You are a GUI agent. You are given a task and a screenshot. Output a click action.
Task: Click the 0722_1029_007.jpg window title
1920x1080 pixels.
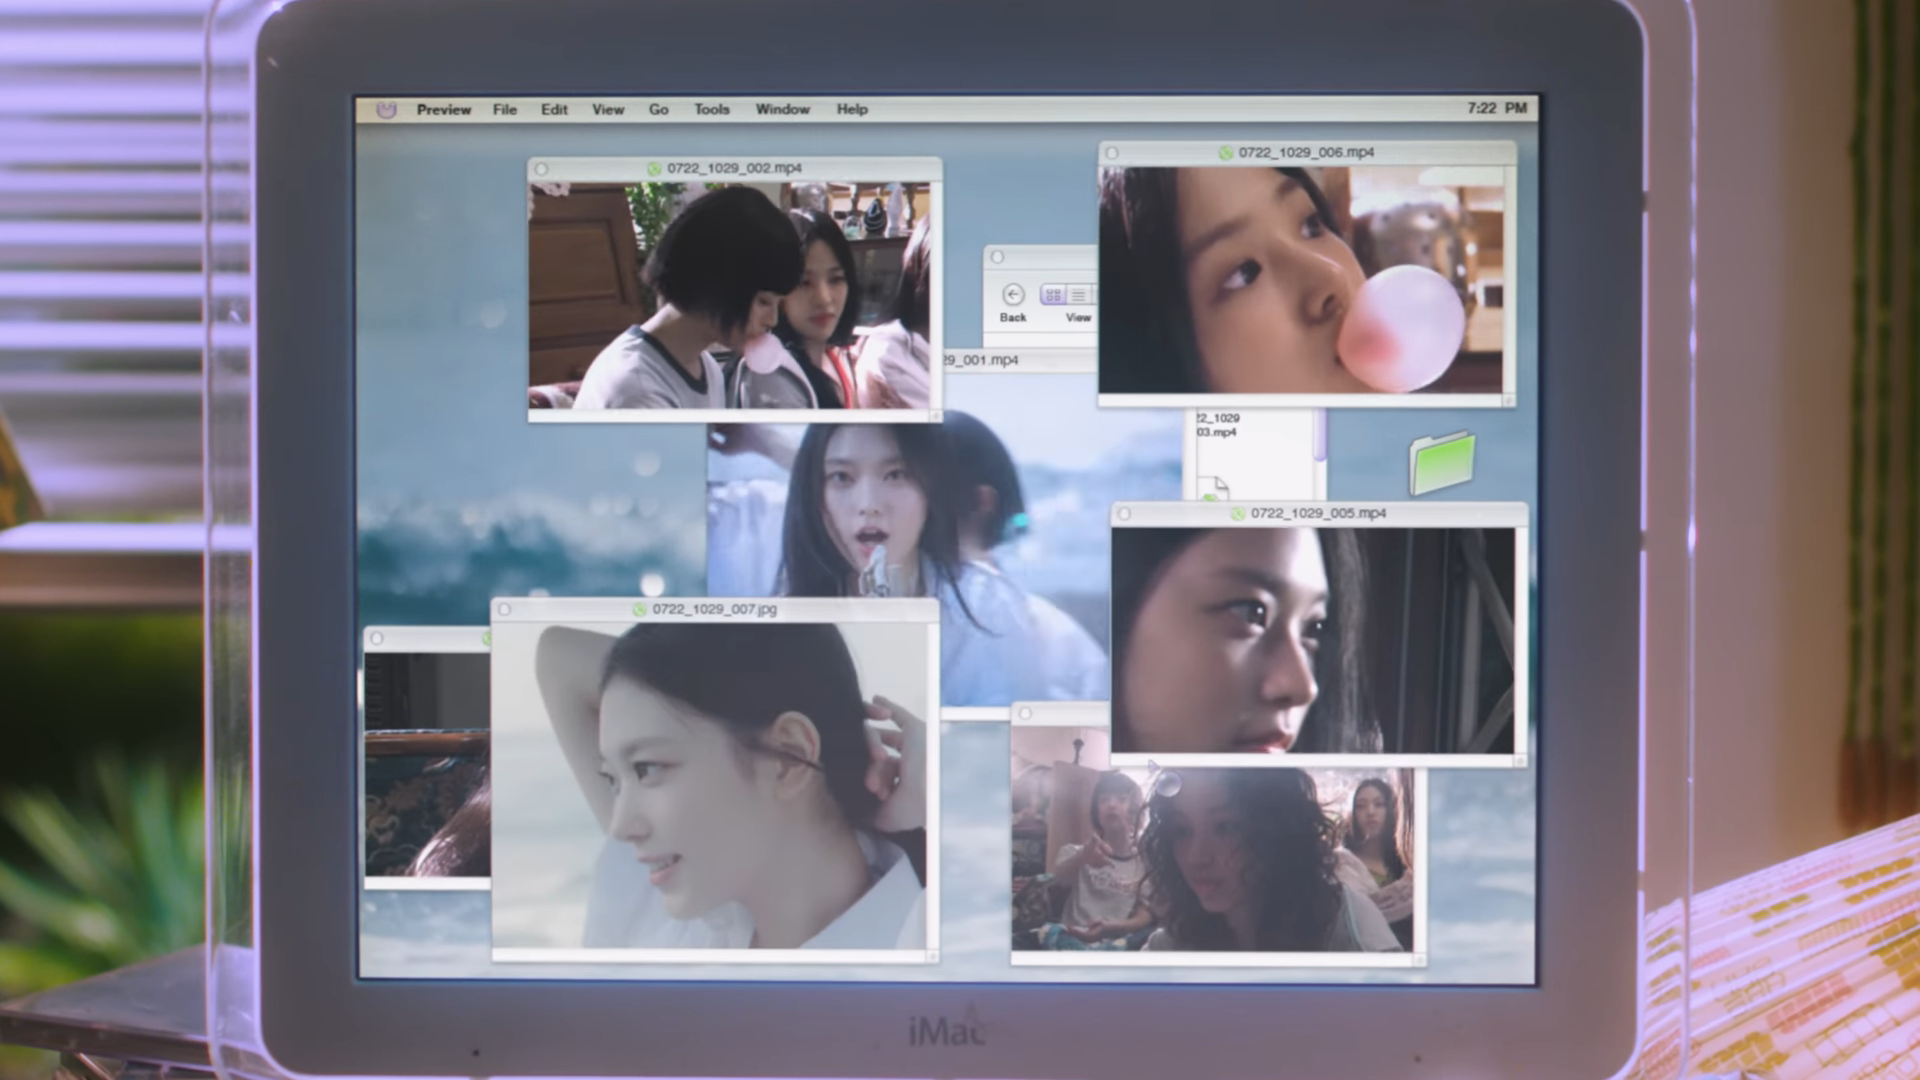tap(714, 609)
